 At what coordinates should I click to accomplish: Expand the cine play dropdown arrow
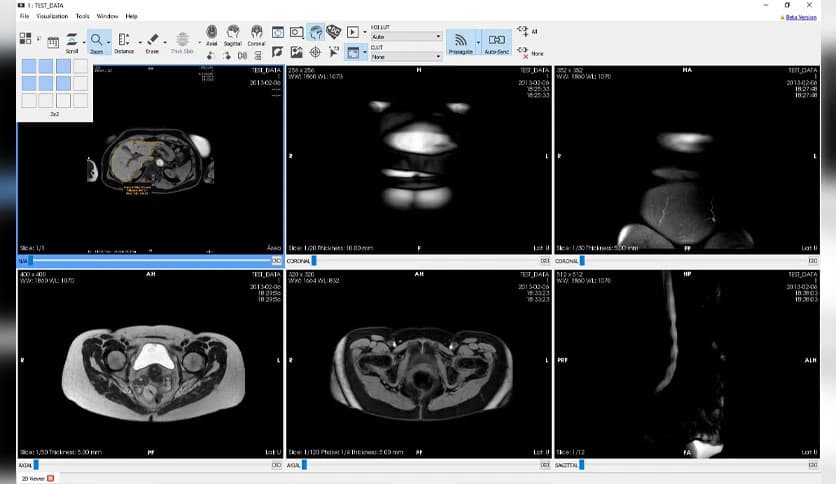tap(365, 33)
